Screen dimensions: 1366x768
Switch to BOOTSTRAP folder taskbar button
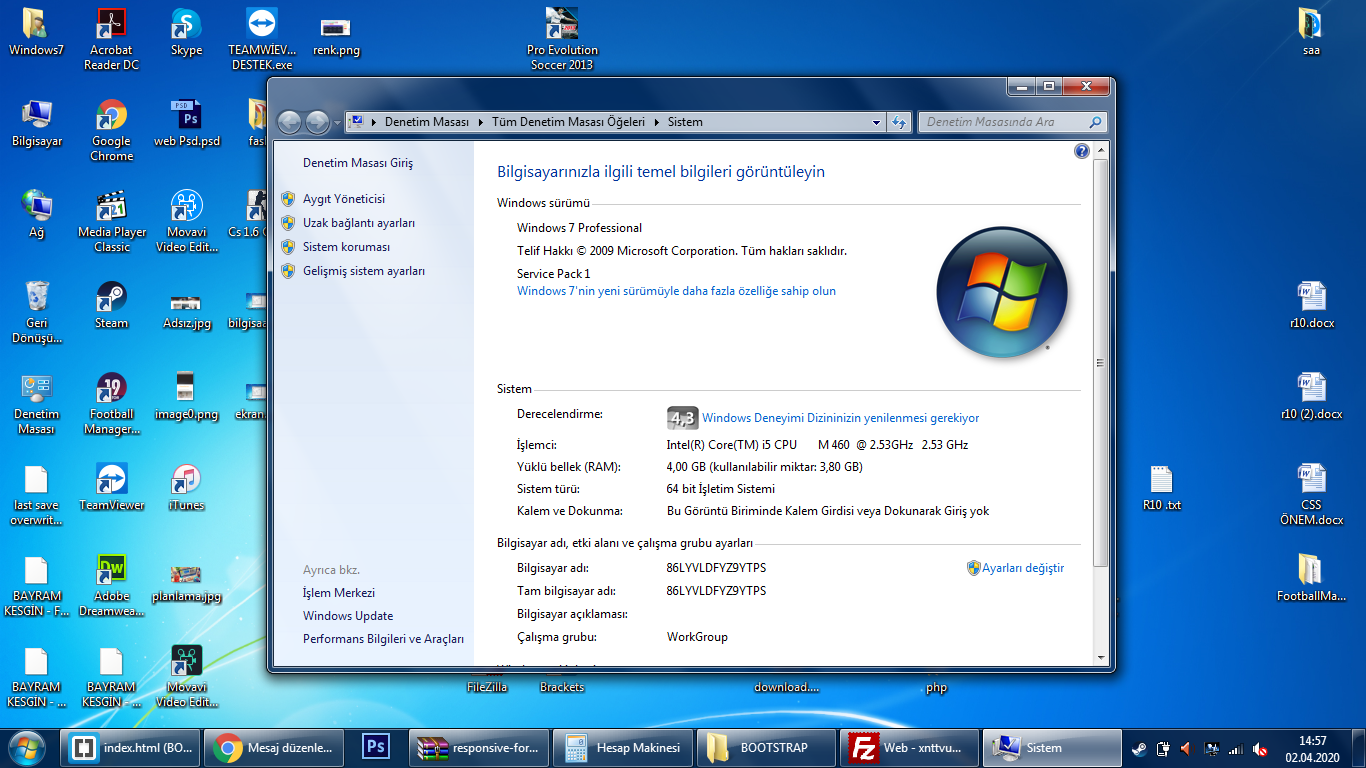pos(767,748)
